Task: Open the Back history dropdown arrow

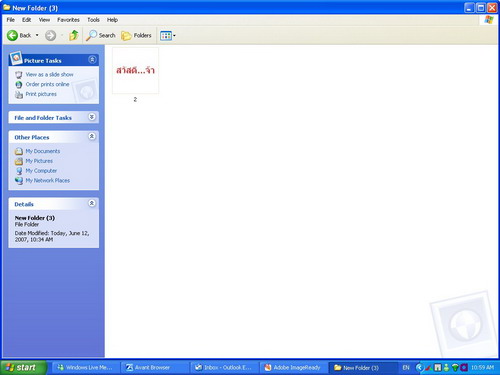Action: 37,35
